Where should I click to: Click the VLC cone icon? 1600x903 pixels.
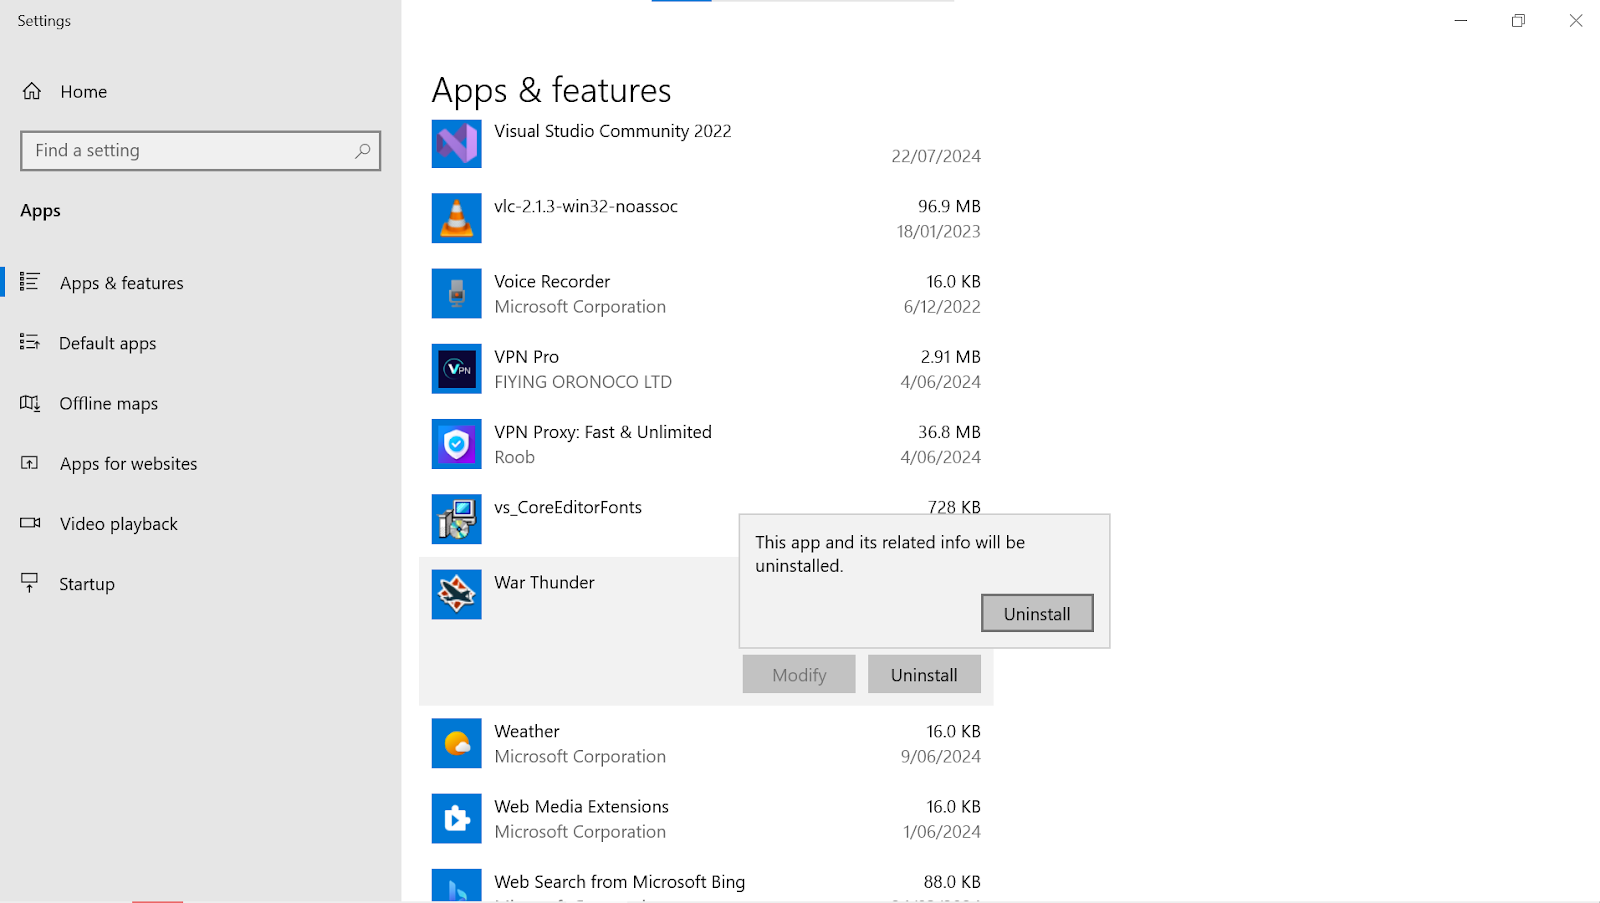tap(457, 218)
